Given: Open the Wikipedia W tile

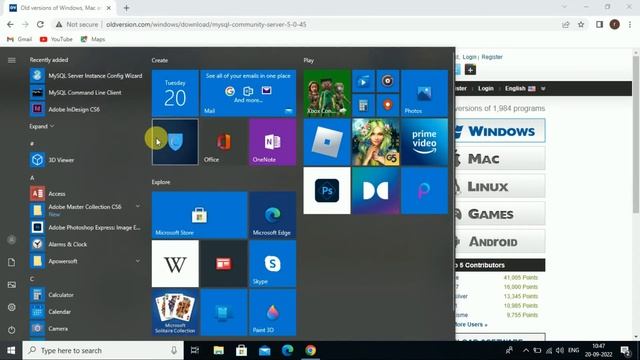Looking at the screenshot, I should point(175,264).
